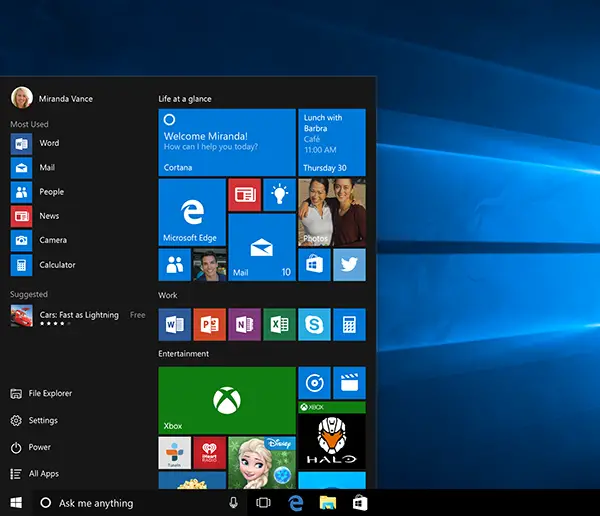Click the Windows Start button
Viewport: 600px width, 516px height.
[16, 503]
